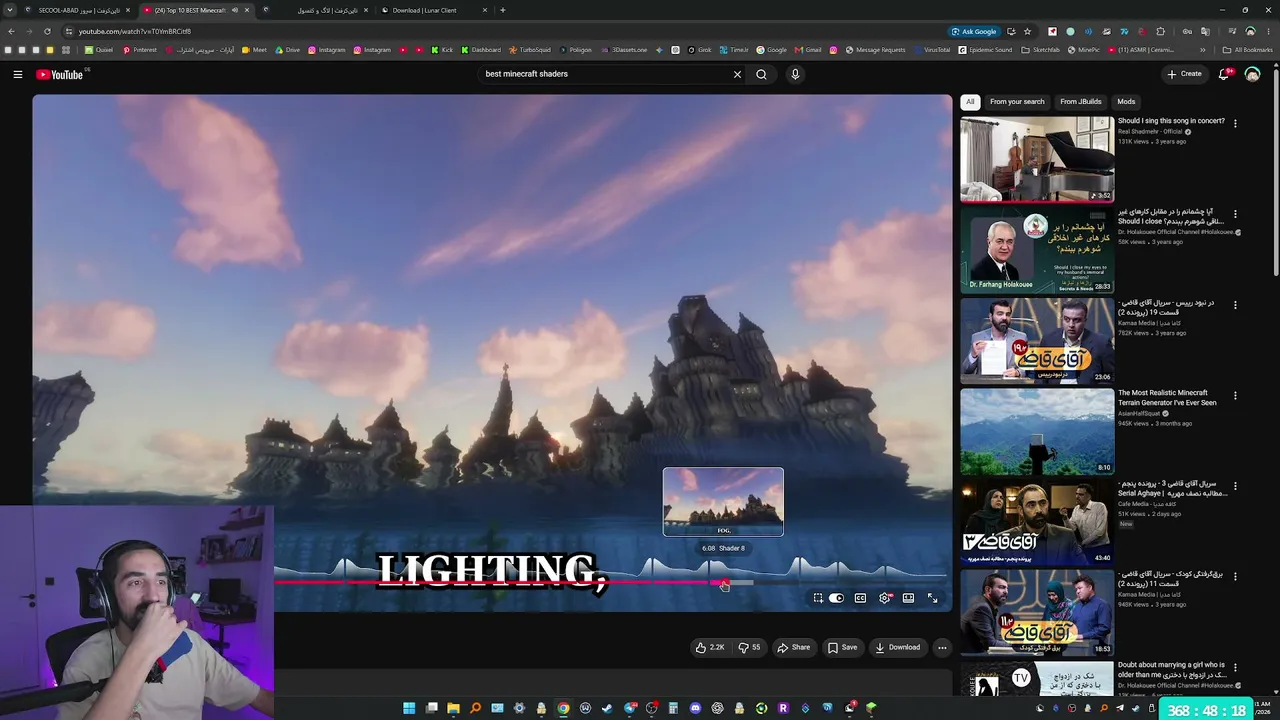Save the video to a playlist
Image resolution: width=1280 pixels, height=720 pixels.
click(x=842, y=647)
